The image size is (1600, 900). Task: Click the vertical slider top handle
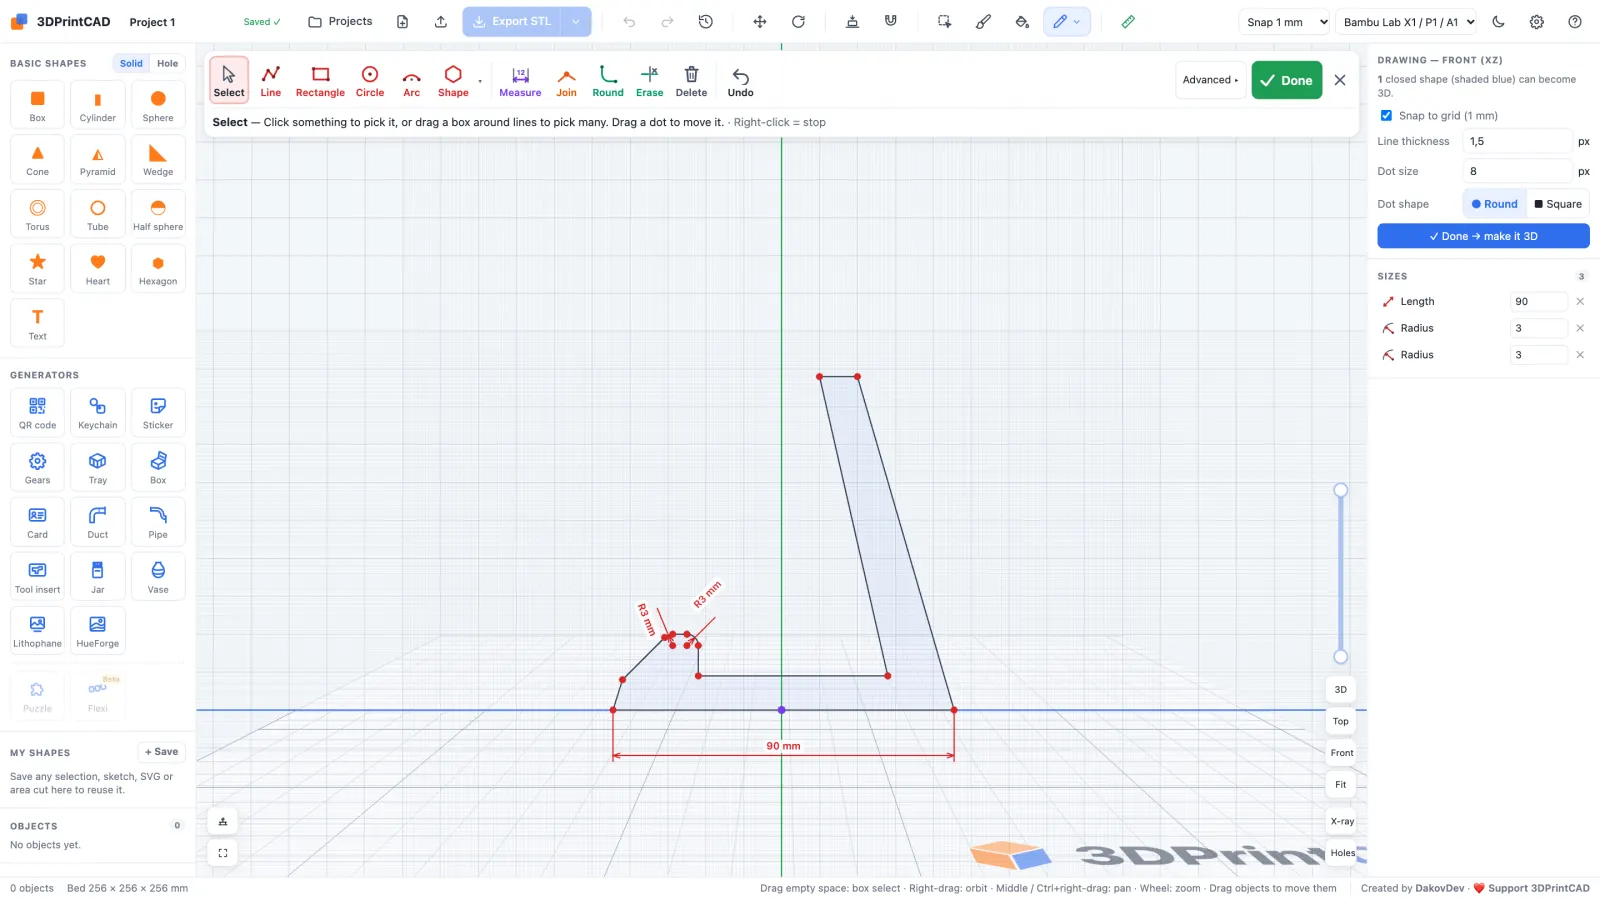1341,490
